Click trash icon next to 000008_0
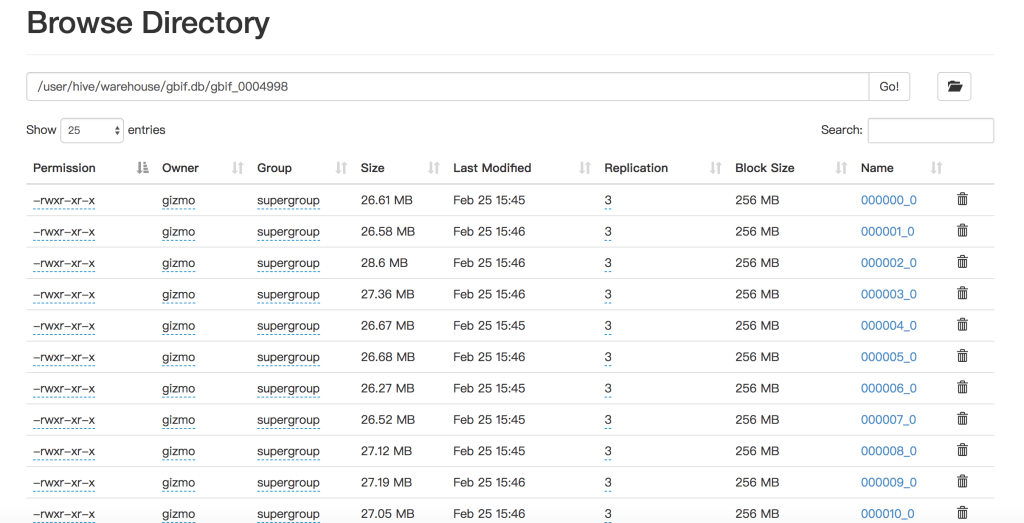This screenshot has width=1024, height=523. coord(962,451)
